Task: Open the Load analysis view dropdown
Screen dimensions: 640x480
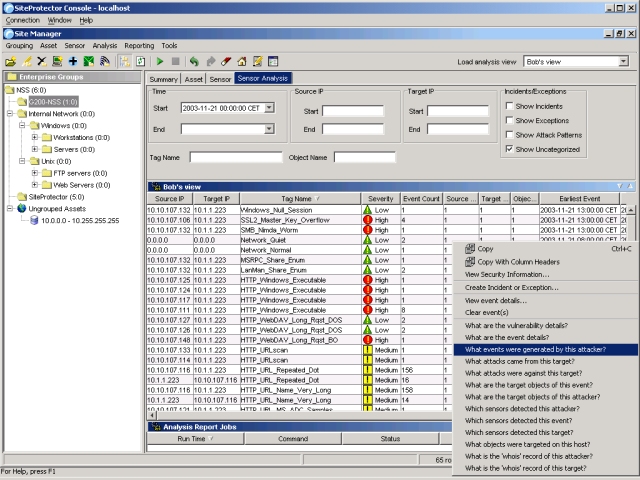Action: pos(623,62)
